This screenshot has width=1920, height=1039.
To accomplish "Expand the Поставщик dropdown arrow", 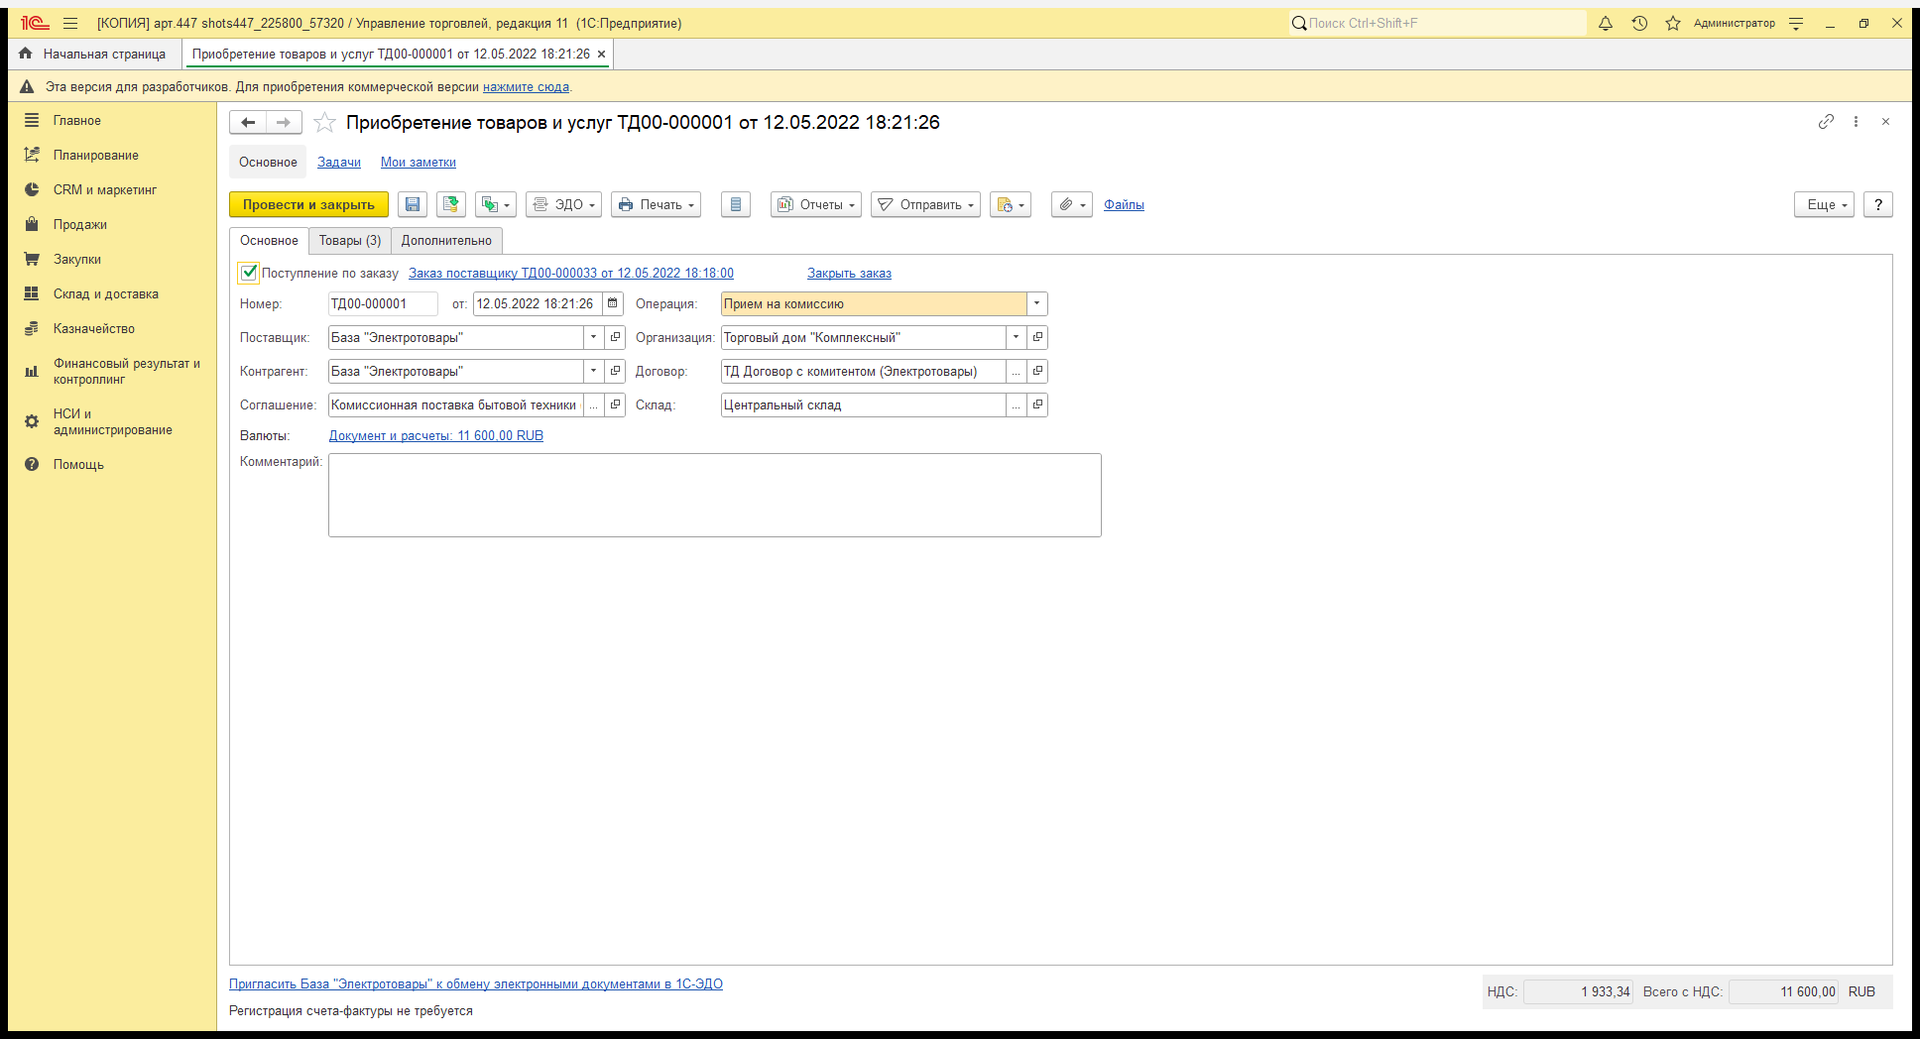I will pos(593,337).
